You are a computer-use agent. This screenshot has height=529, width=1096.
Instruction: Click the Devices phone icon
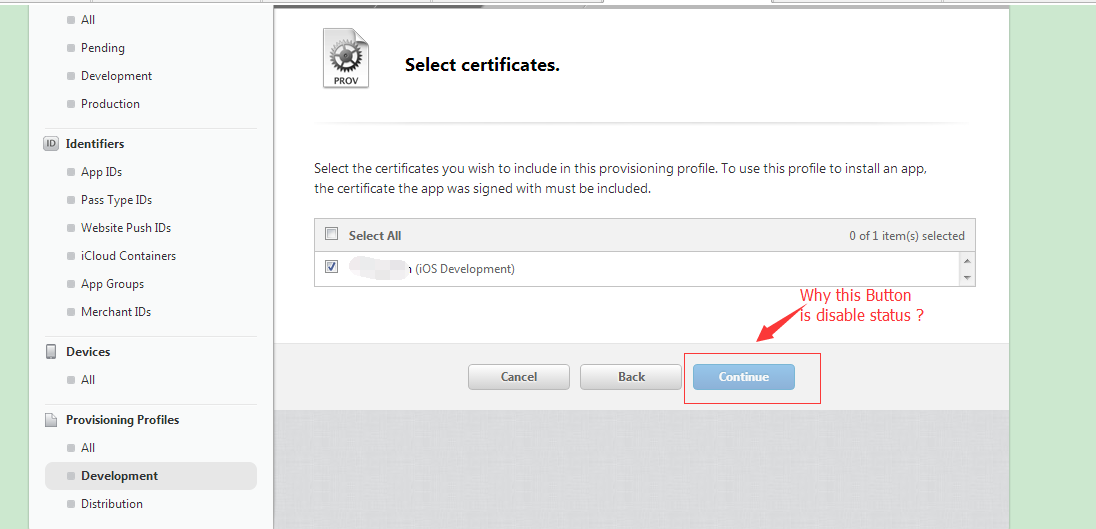pos(51,352)
